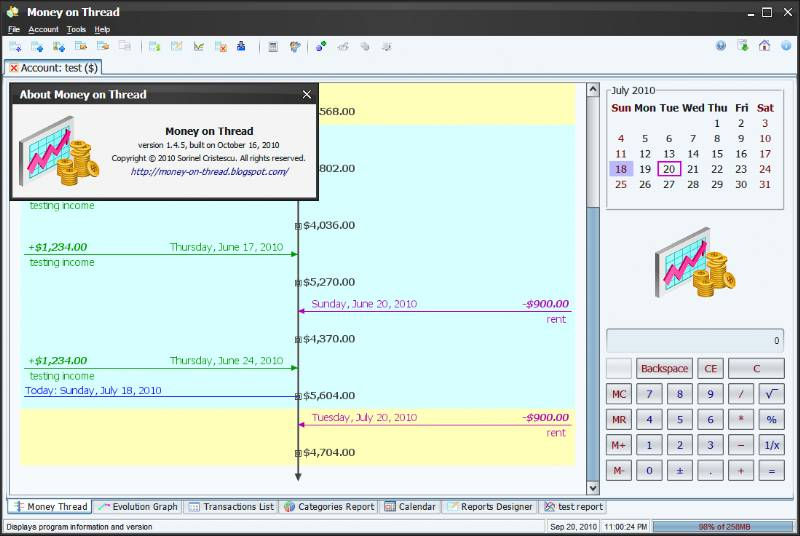This screenshot has height=536, width=800.
Task: Click the CE calculator button
Action: [x=710, y=368]
